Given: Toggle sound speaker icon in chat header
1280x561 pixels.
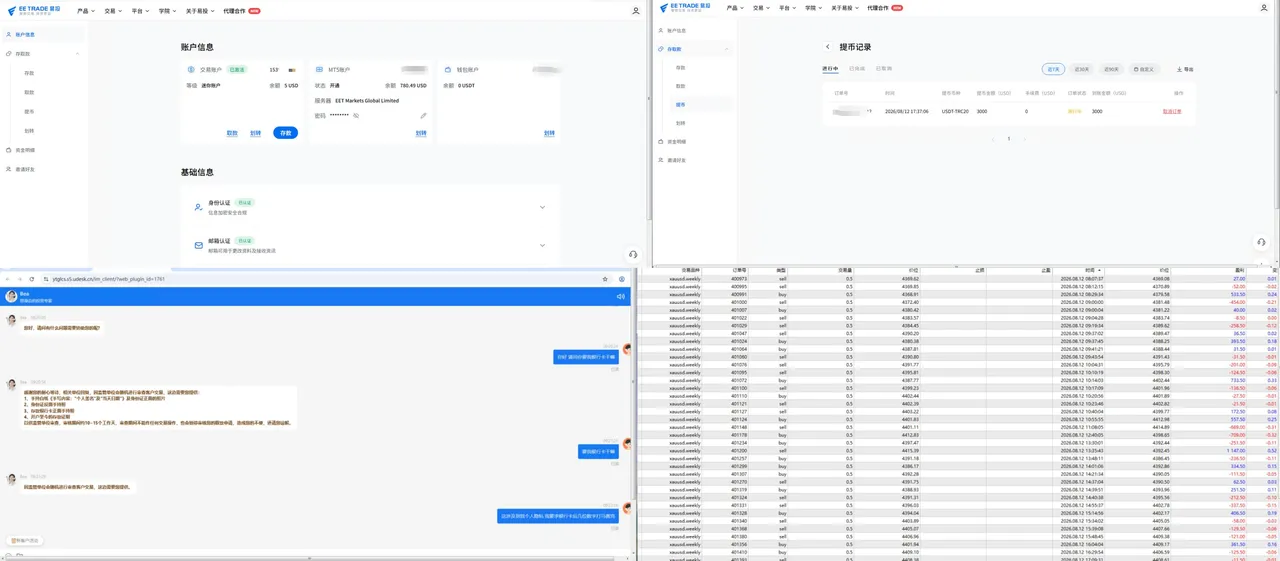Looking at the screenshot, I should coord(621,296).
